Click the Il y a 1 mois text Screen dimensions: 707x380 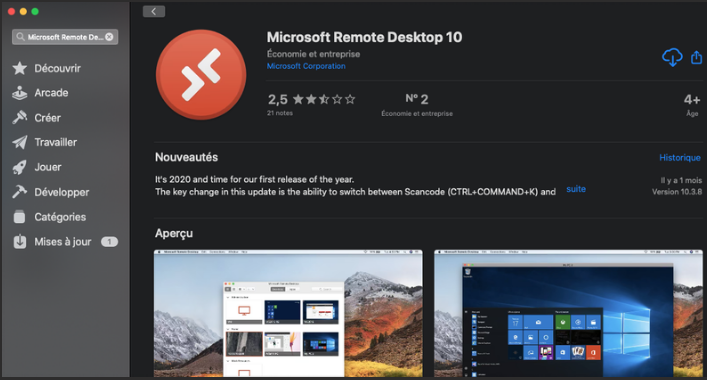(x=681, y=180)
